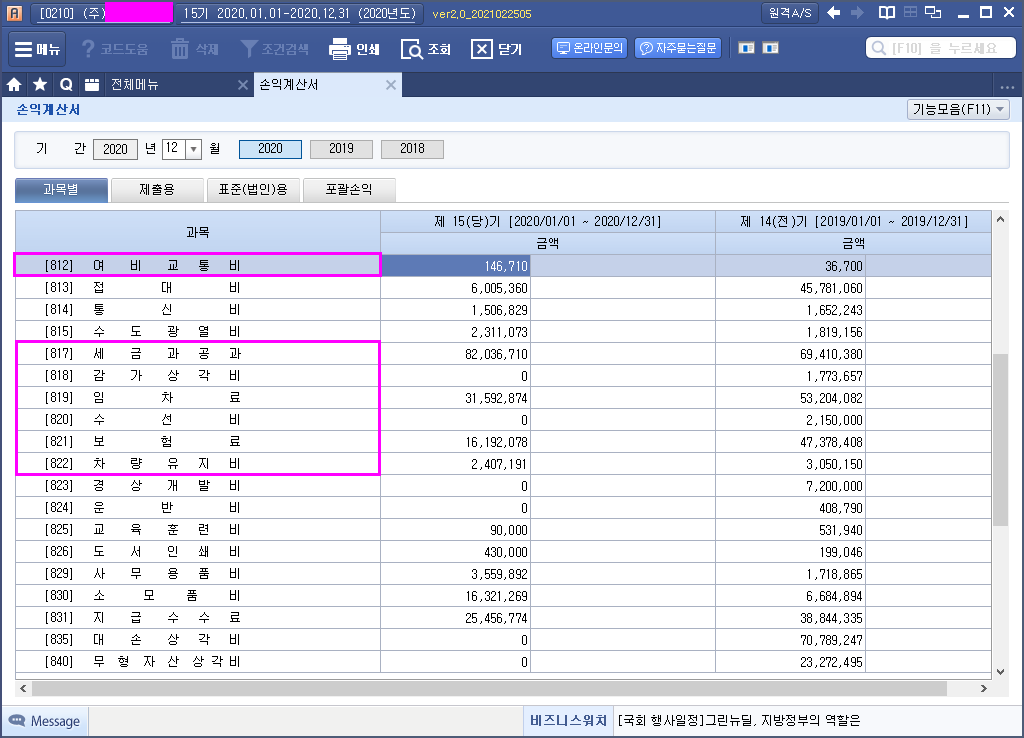Open the tab overflow ellipsis menu
Viewport: 1024px width, 738px height.
(1007, 86)
